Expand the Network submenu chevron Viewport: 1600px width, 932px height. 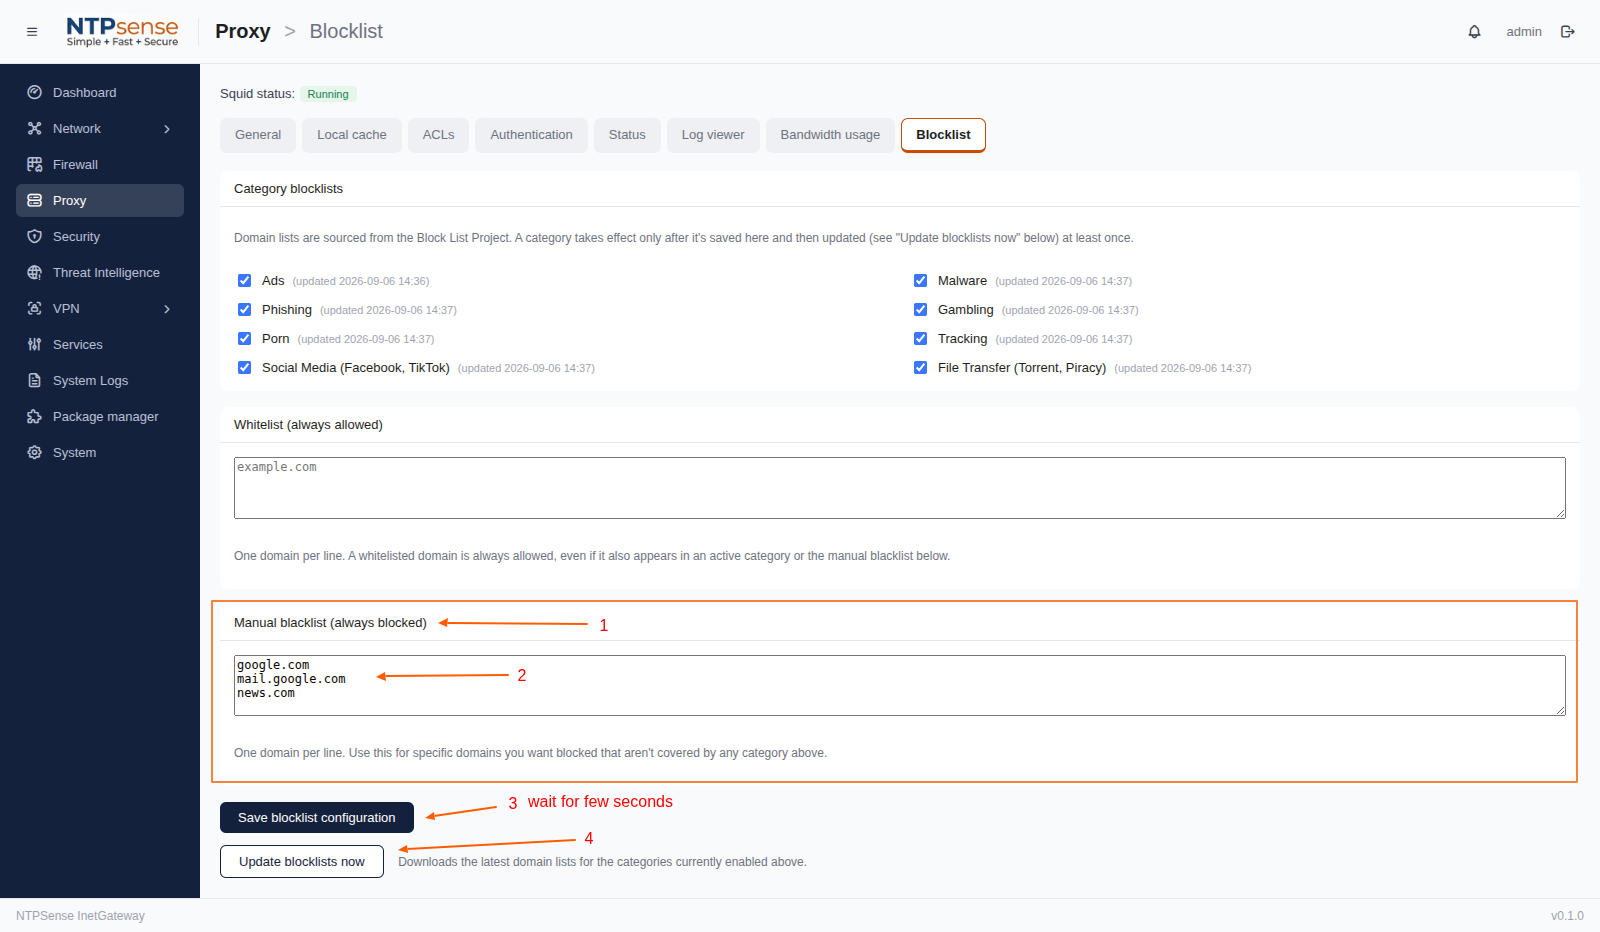167,129
